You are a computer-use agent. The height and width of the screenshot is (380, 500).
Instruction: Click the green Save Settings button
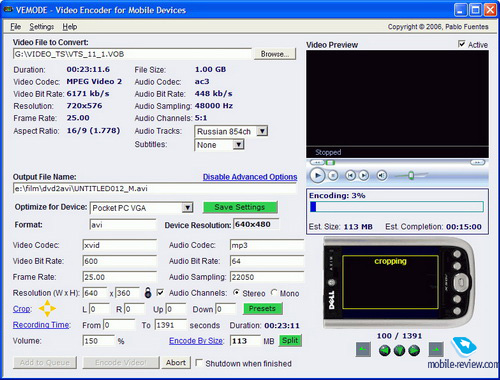click(240, 207)
